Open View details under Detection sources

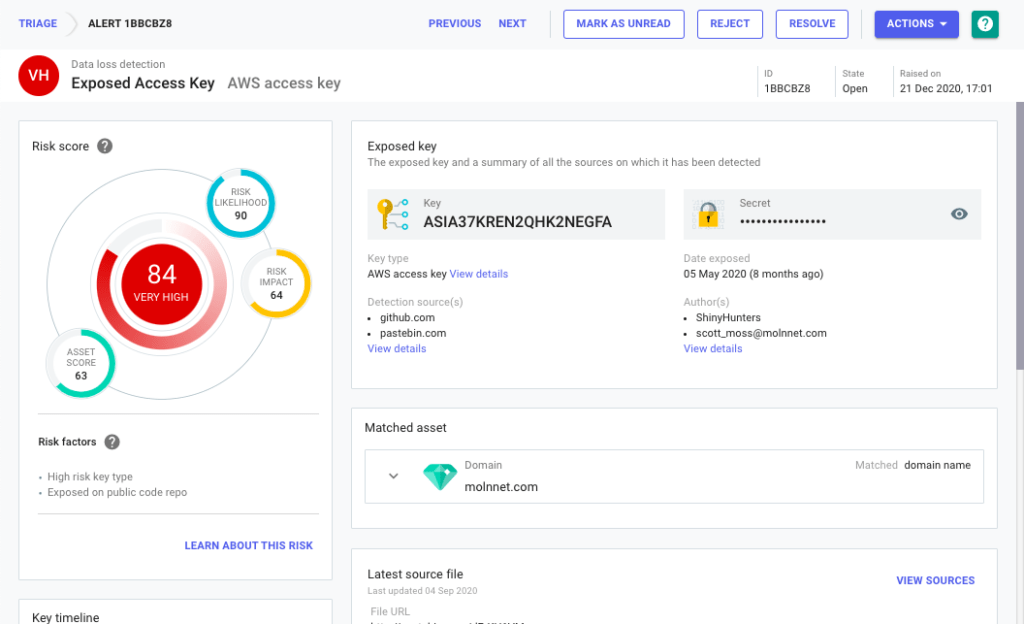[396, 349]
